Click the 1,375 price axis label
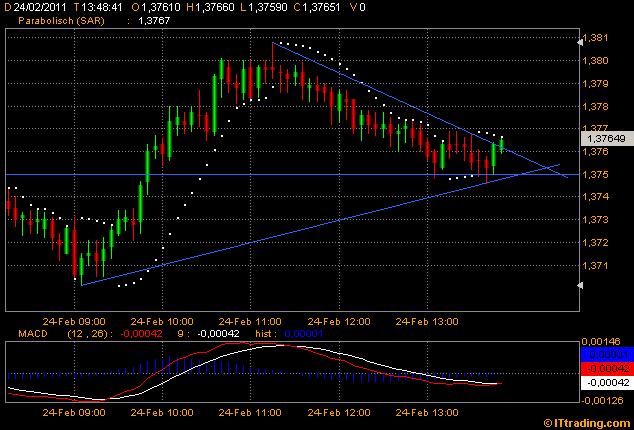Image resolution: width=634 pixels, height=430 pixels. (596, 175)
